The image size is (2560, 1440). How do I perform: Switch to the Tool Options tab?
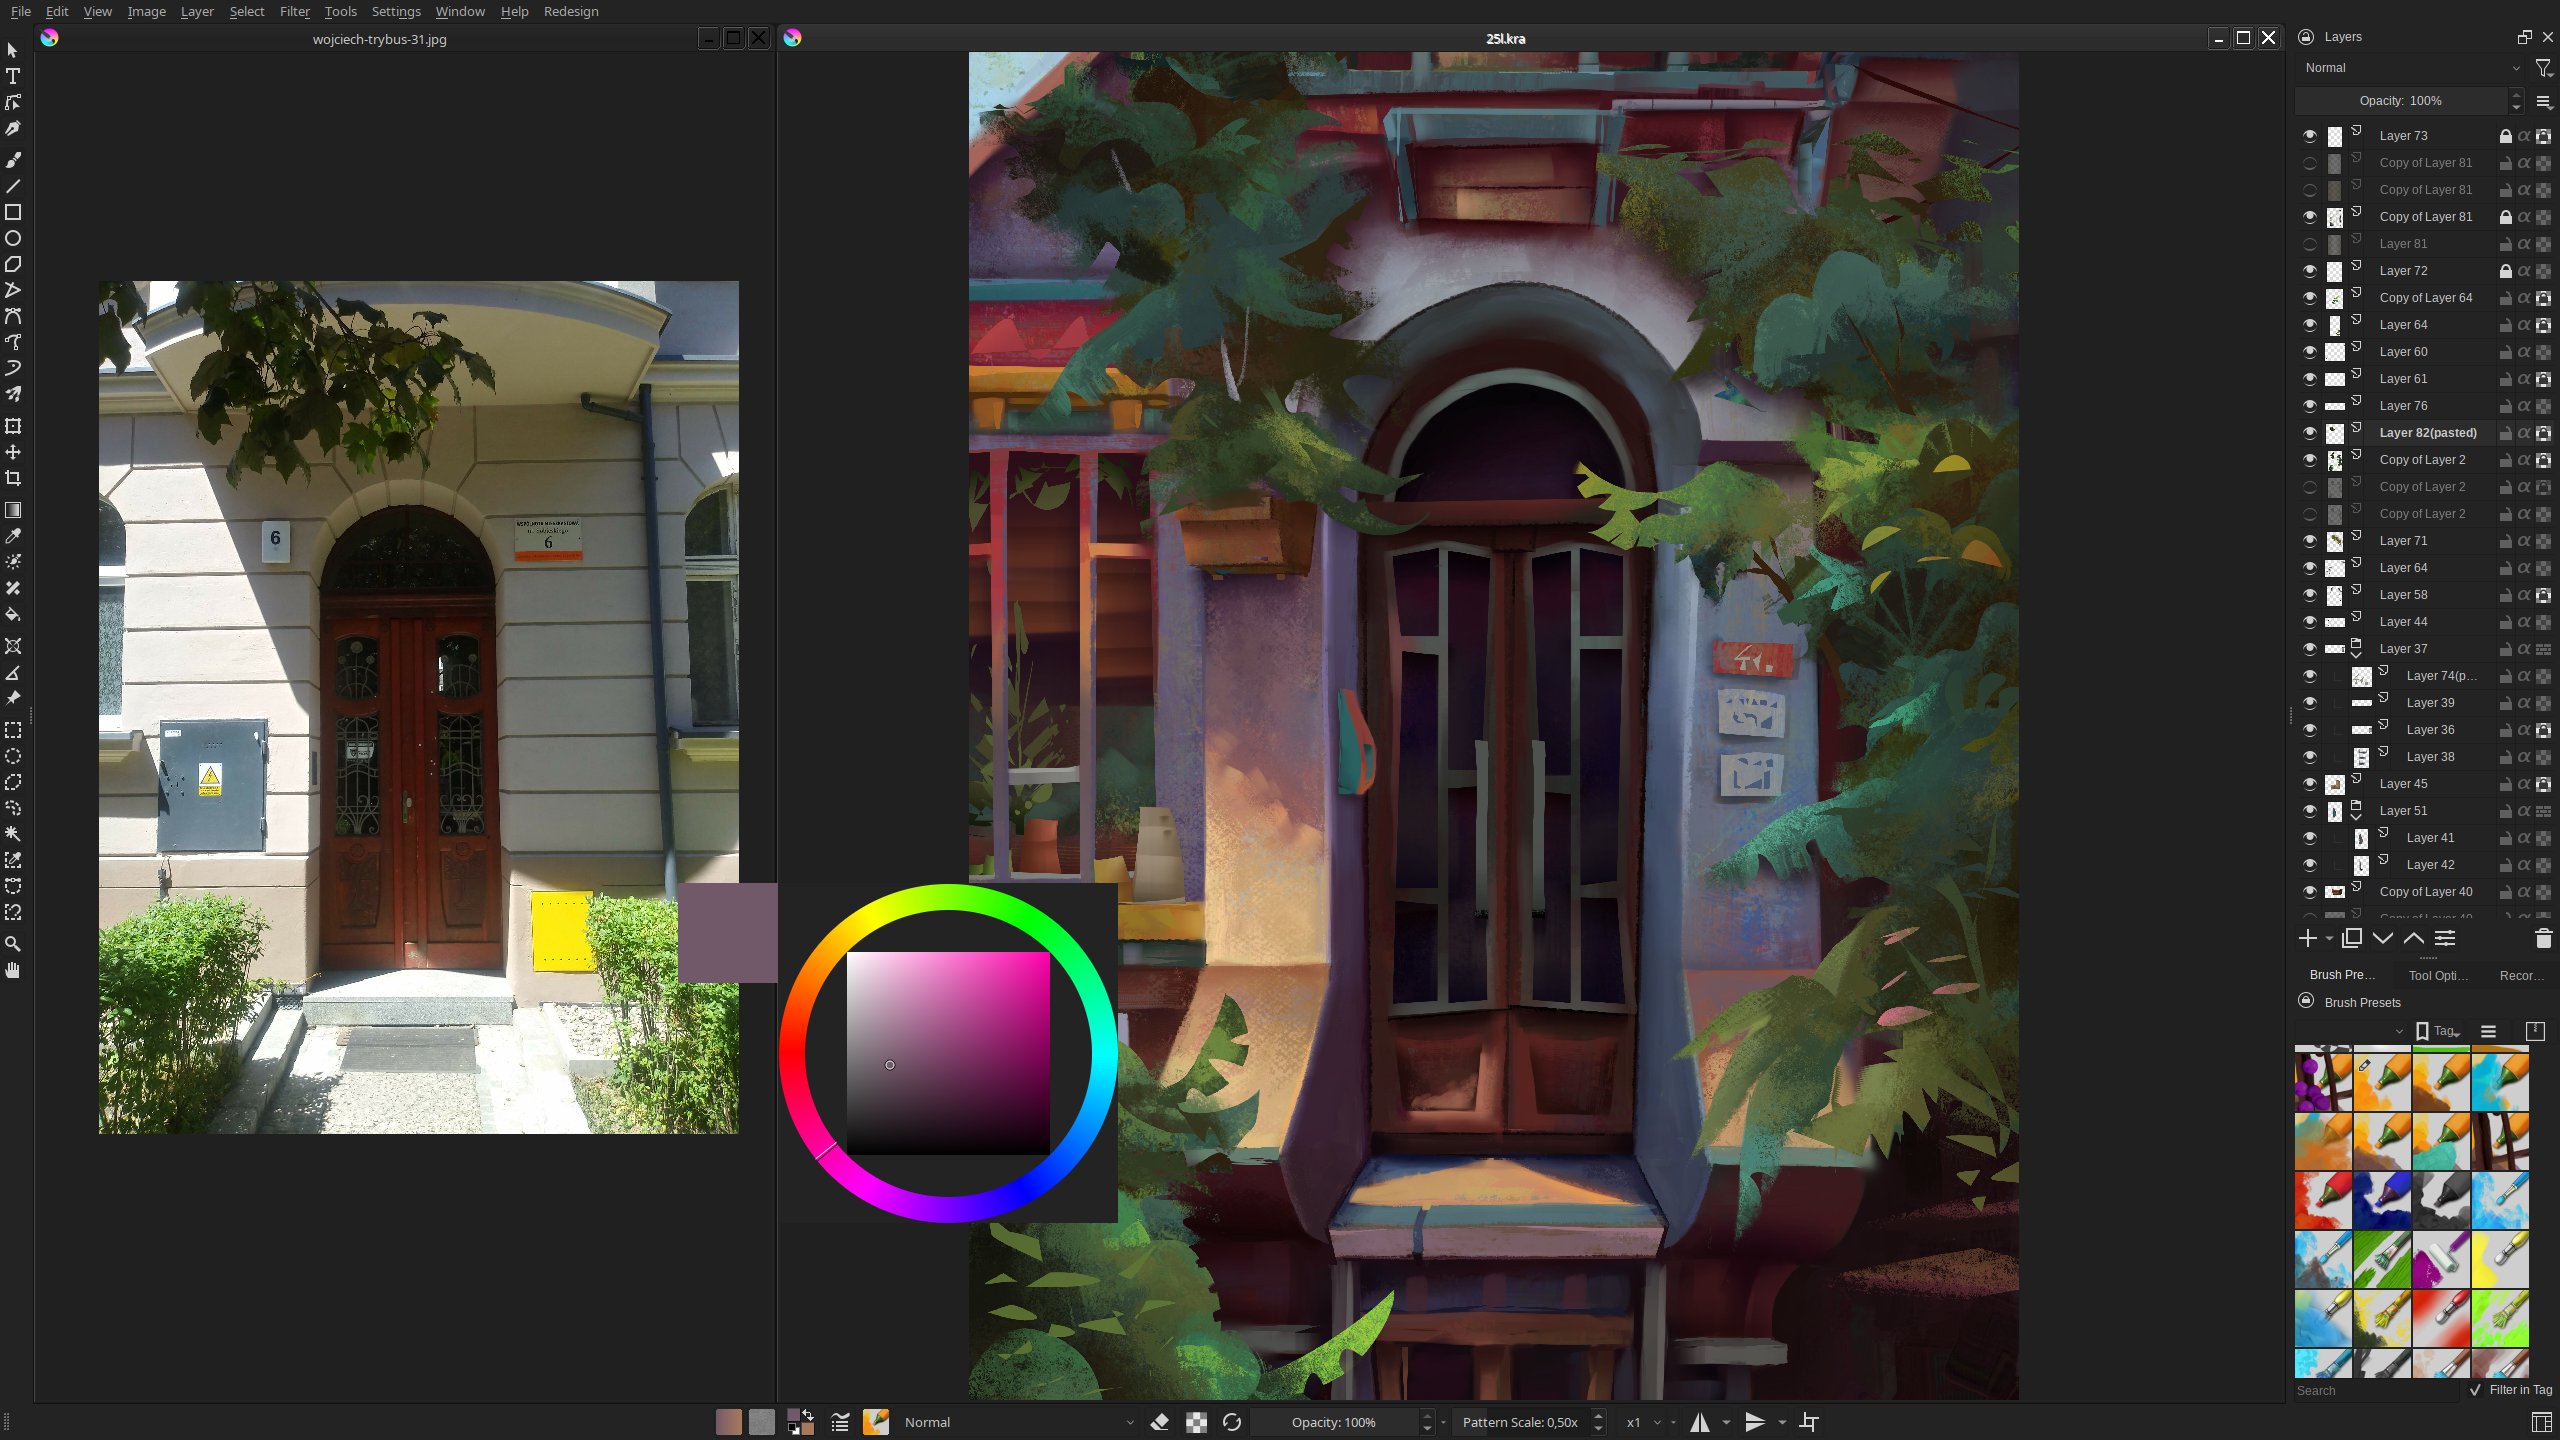pos(2437,975)
